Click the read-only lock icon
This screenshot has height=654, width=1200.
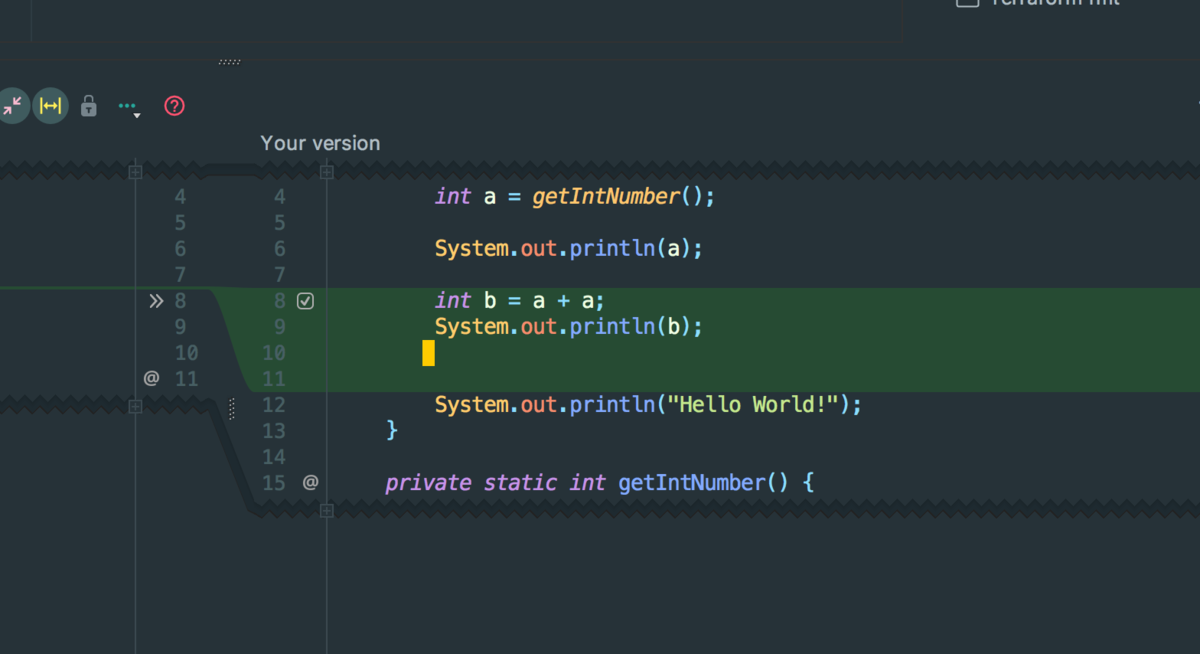point(89,105)
